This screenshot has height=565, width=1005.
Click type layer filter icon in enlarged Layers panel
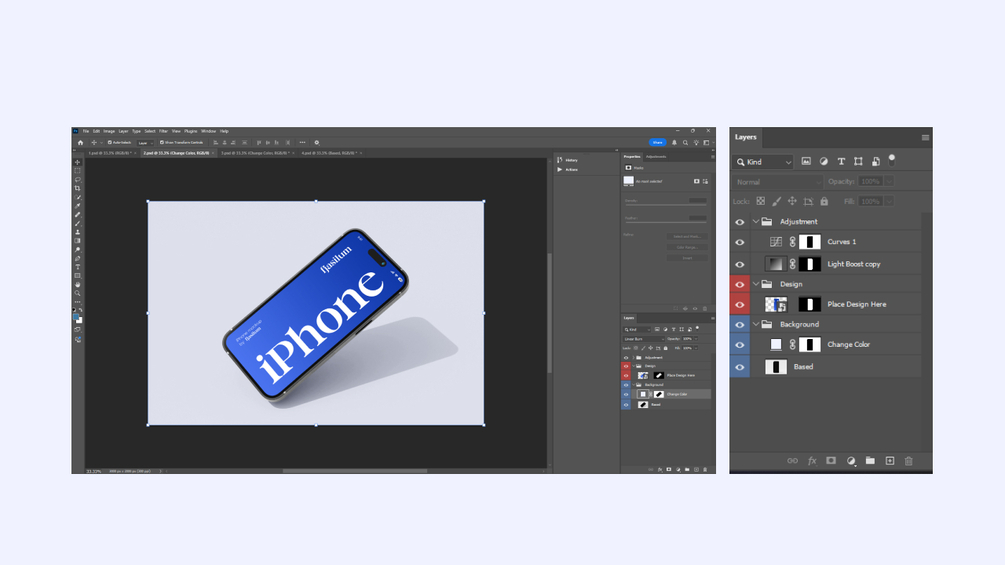pyautogui.click(x=841, y=161)
